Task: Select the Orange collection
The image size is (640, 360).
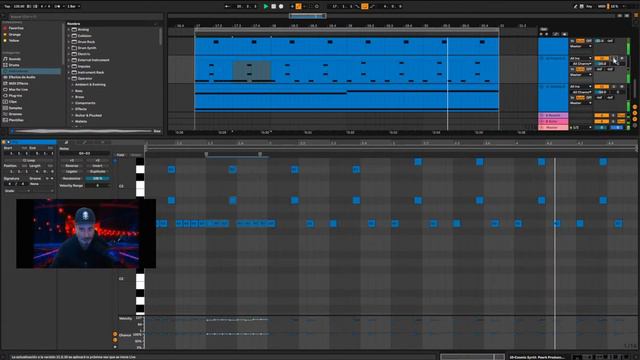Action: coord(14,34)
